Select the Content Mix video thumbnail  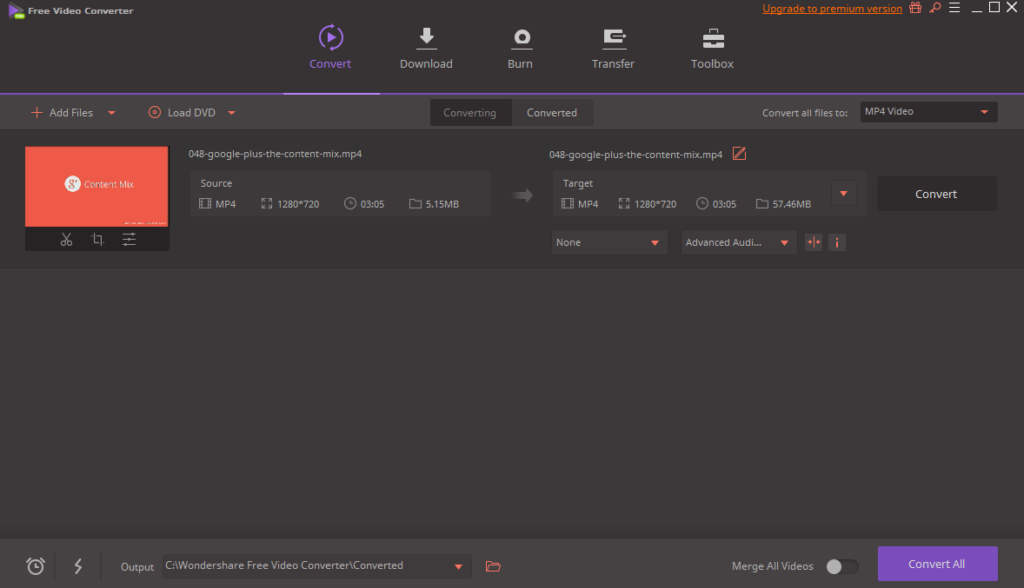(97, 186)
